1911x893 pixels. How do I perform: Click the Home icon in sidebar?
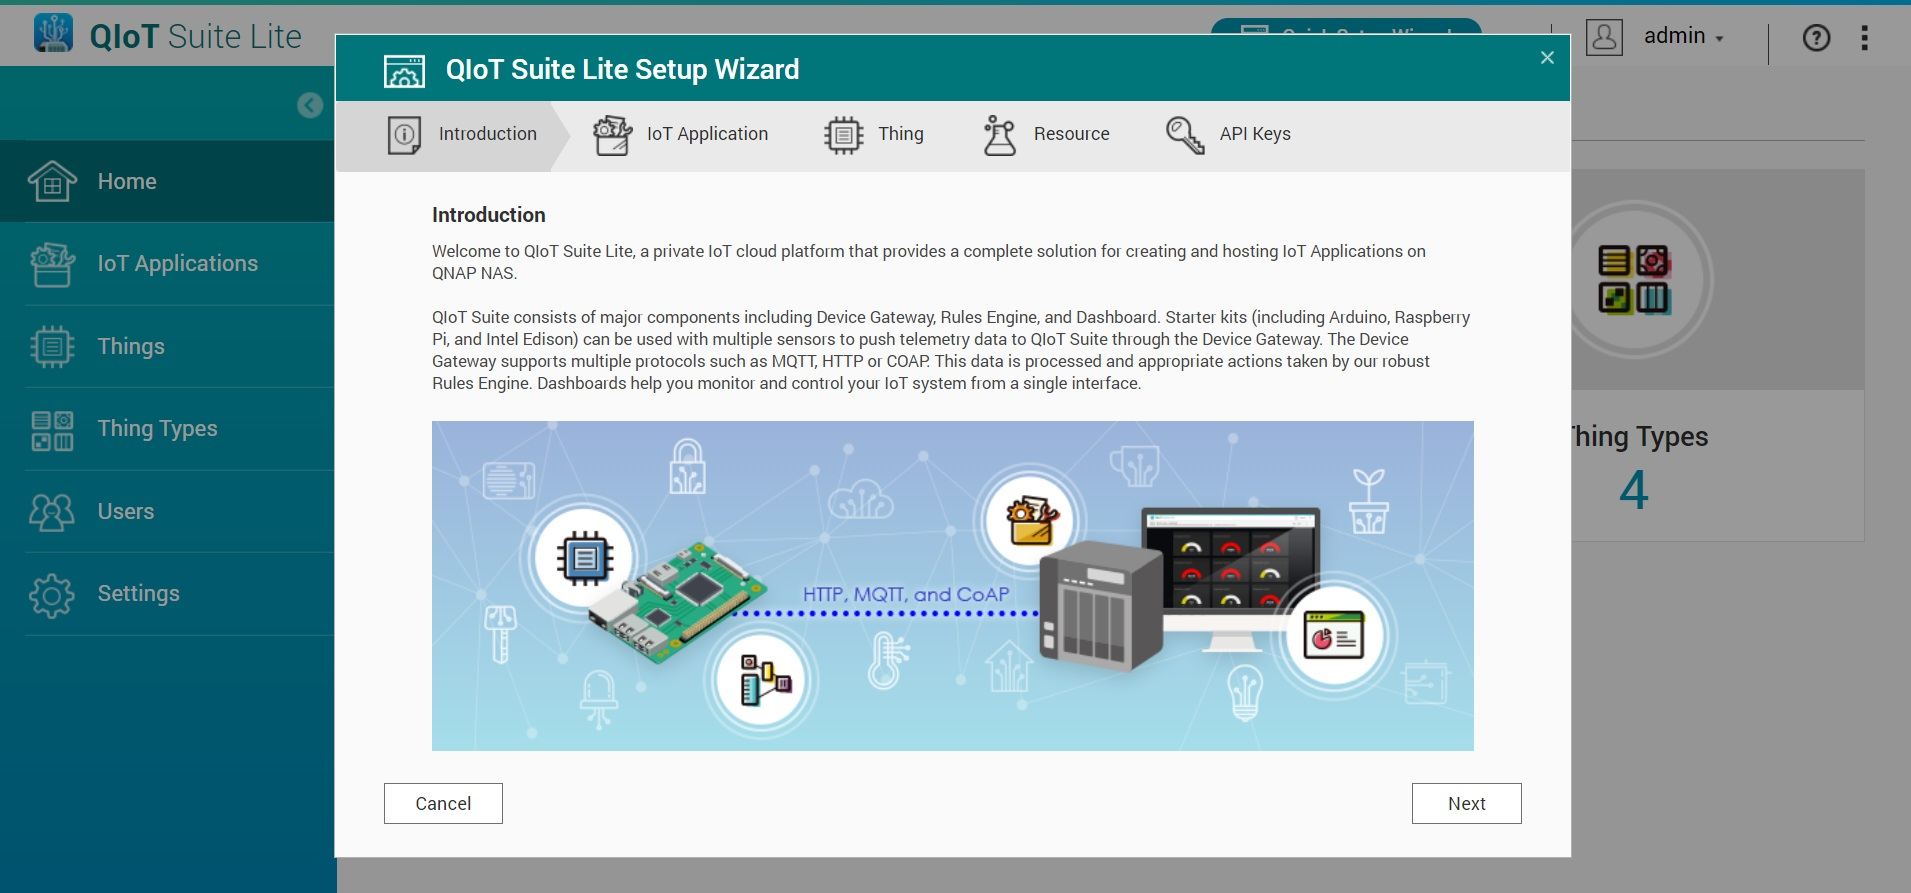tap(52, 182)
